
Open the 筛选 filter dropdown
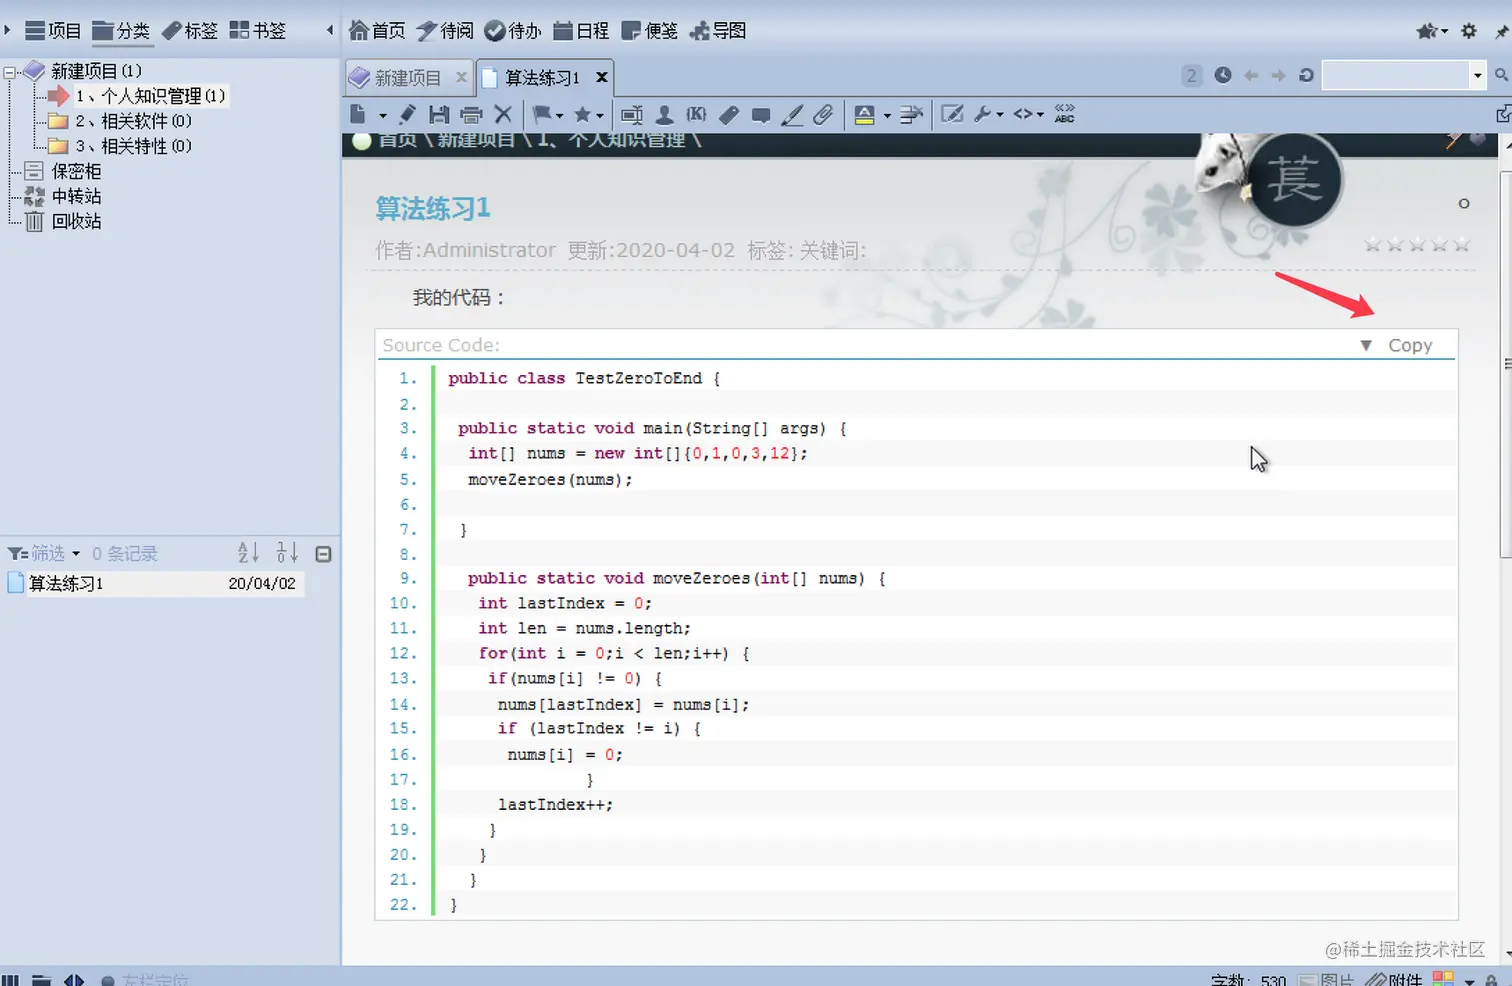pyautogui.click(x=44, y=553)
